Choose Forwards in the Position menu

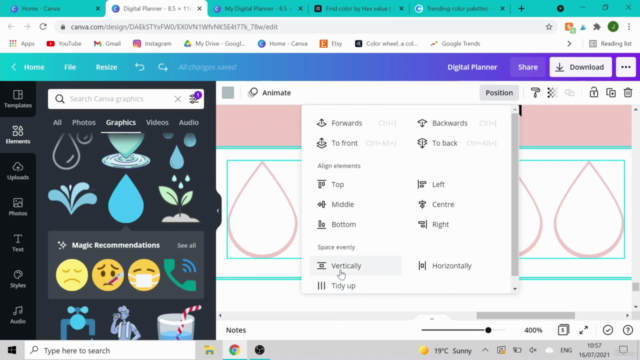pos(356,123)
